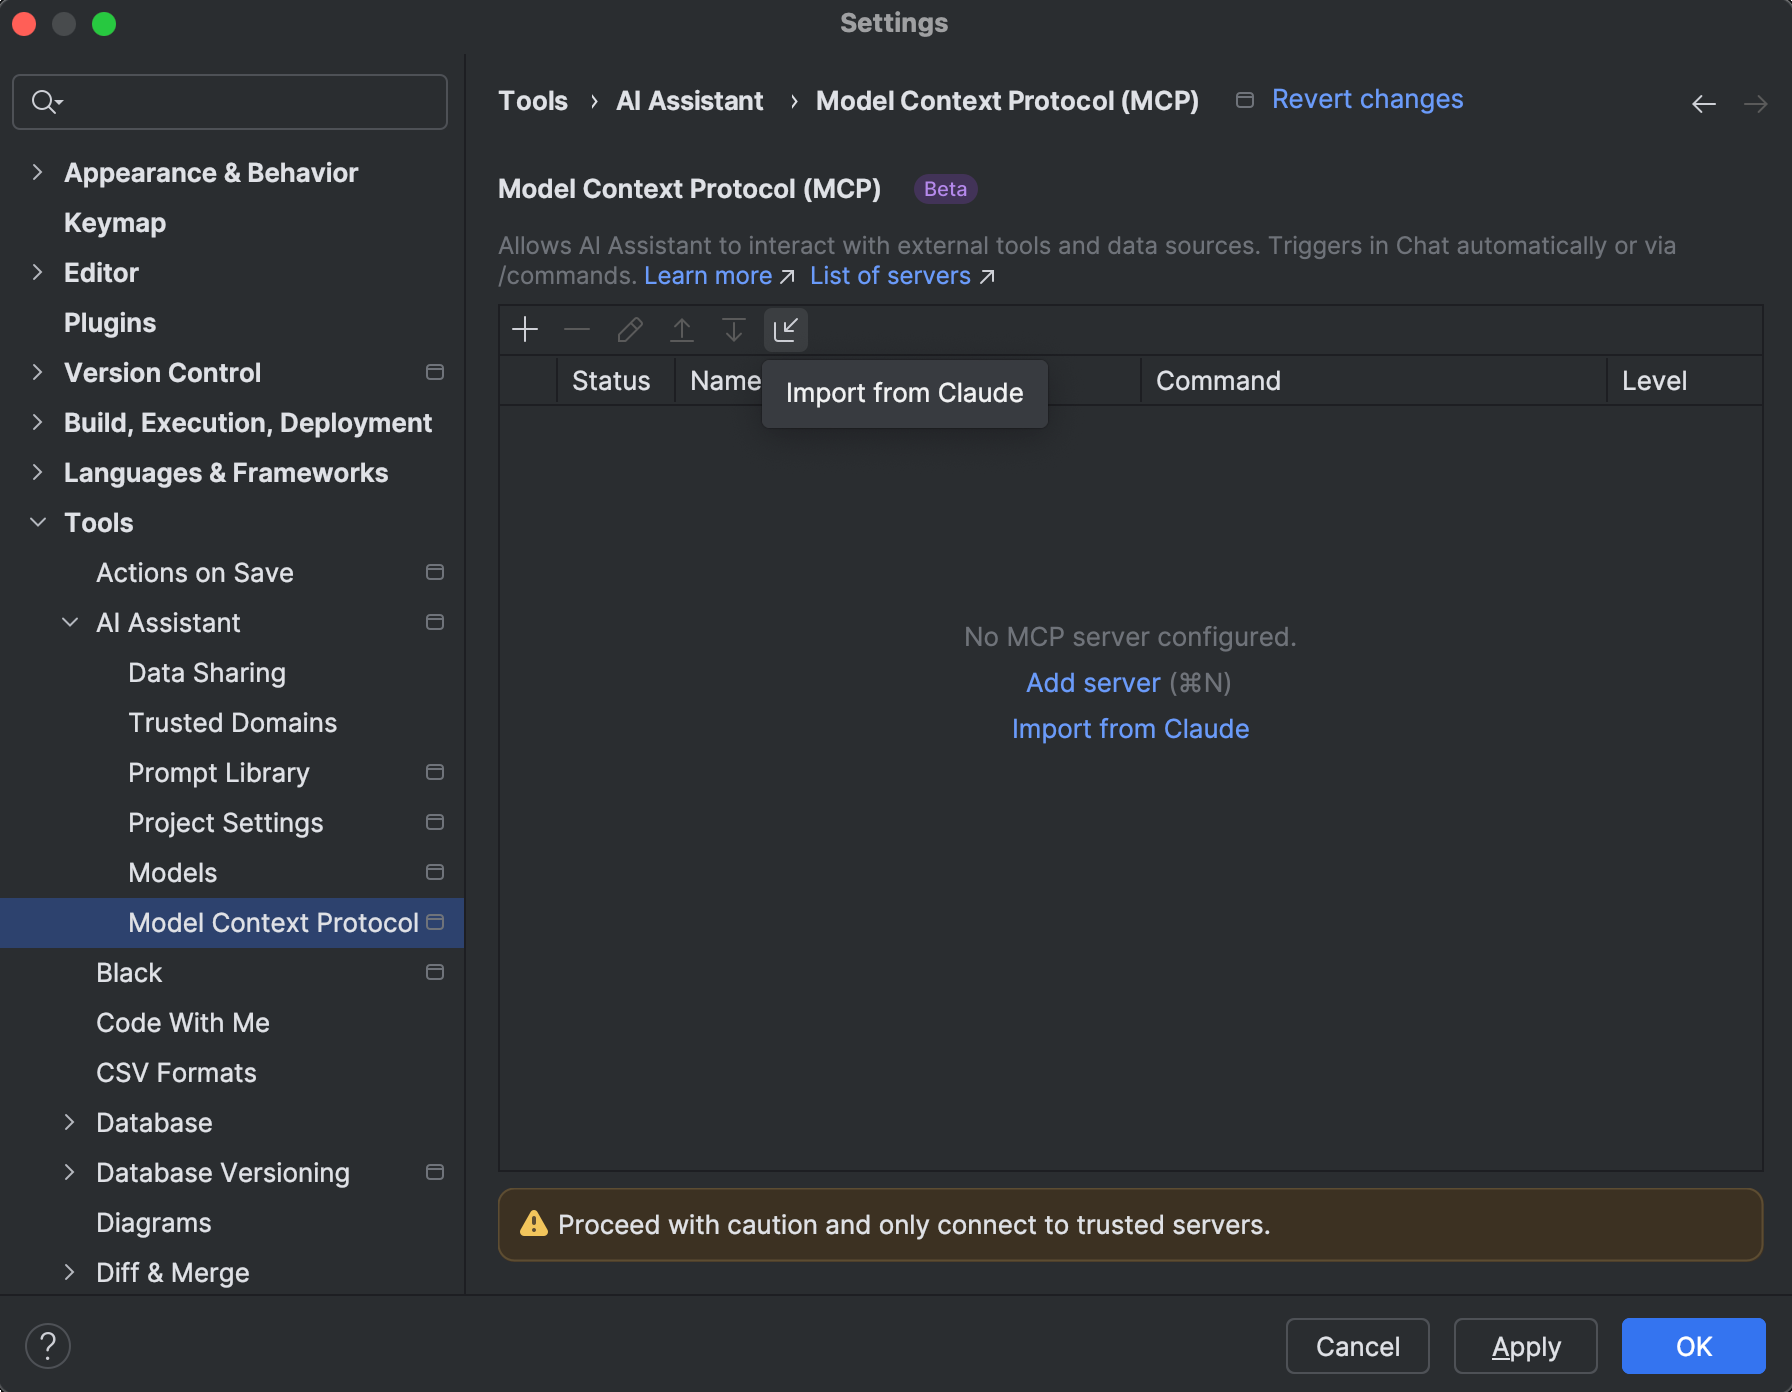Collapse the Tools tree node
This screenshot has height=1392, width=1792.
point(37,522)
